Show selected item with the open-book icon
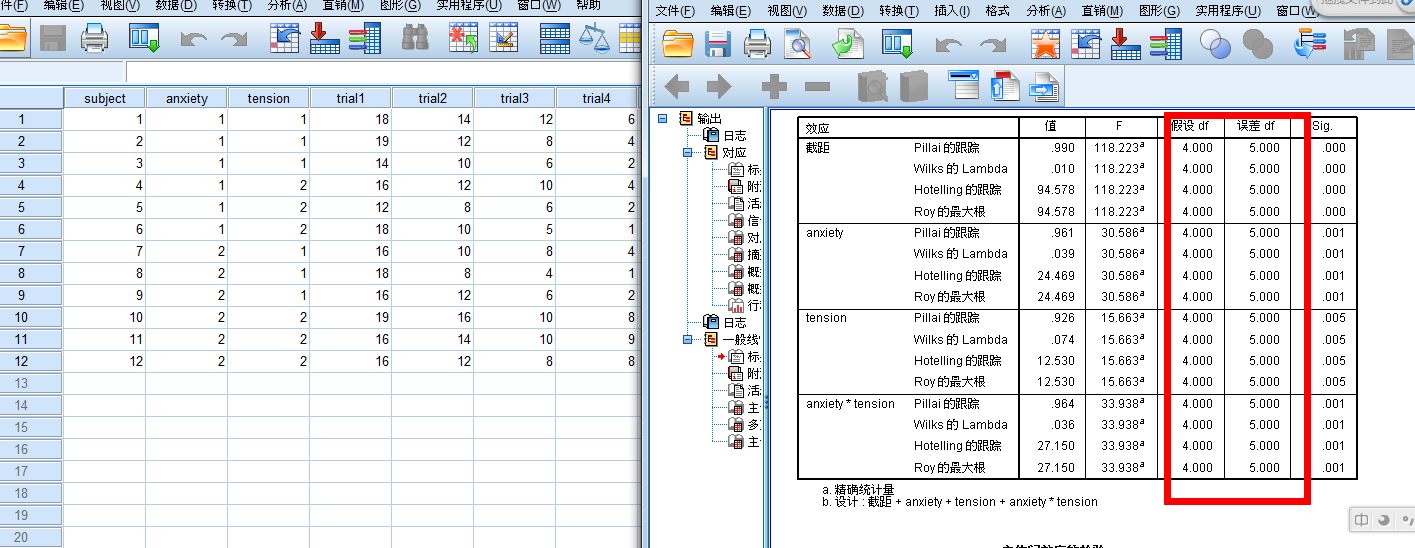The width and height of the screenshot is (1415, 548). pos(873,87)
